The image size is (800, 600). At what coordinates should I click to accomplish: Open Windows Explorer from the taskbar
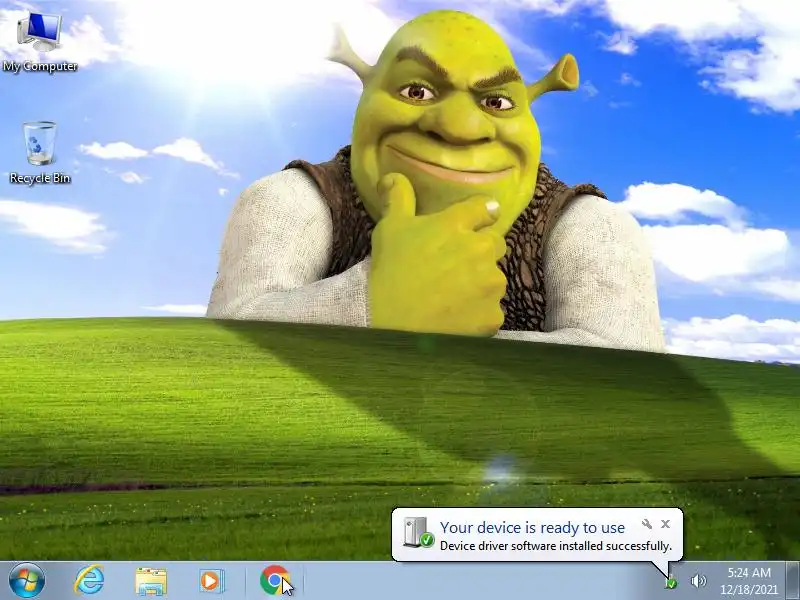tap(151, 581)
